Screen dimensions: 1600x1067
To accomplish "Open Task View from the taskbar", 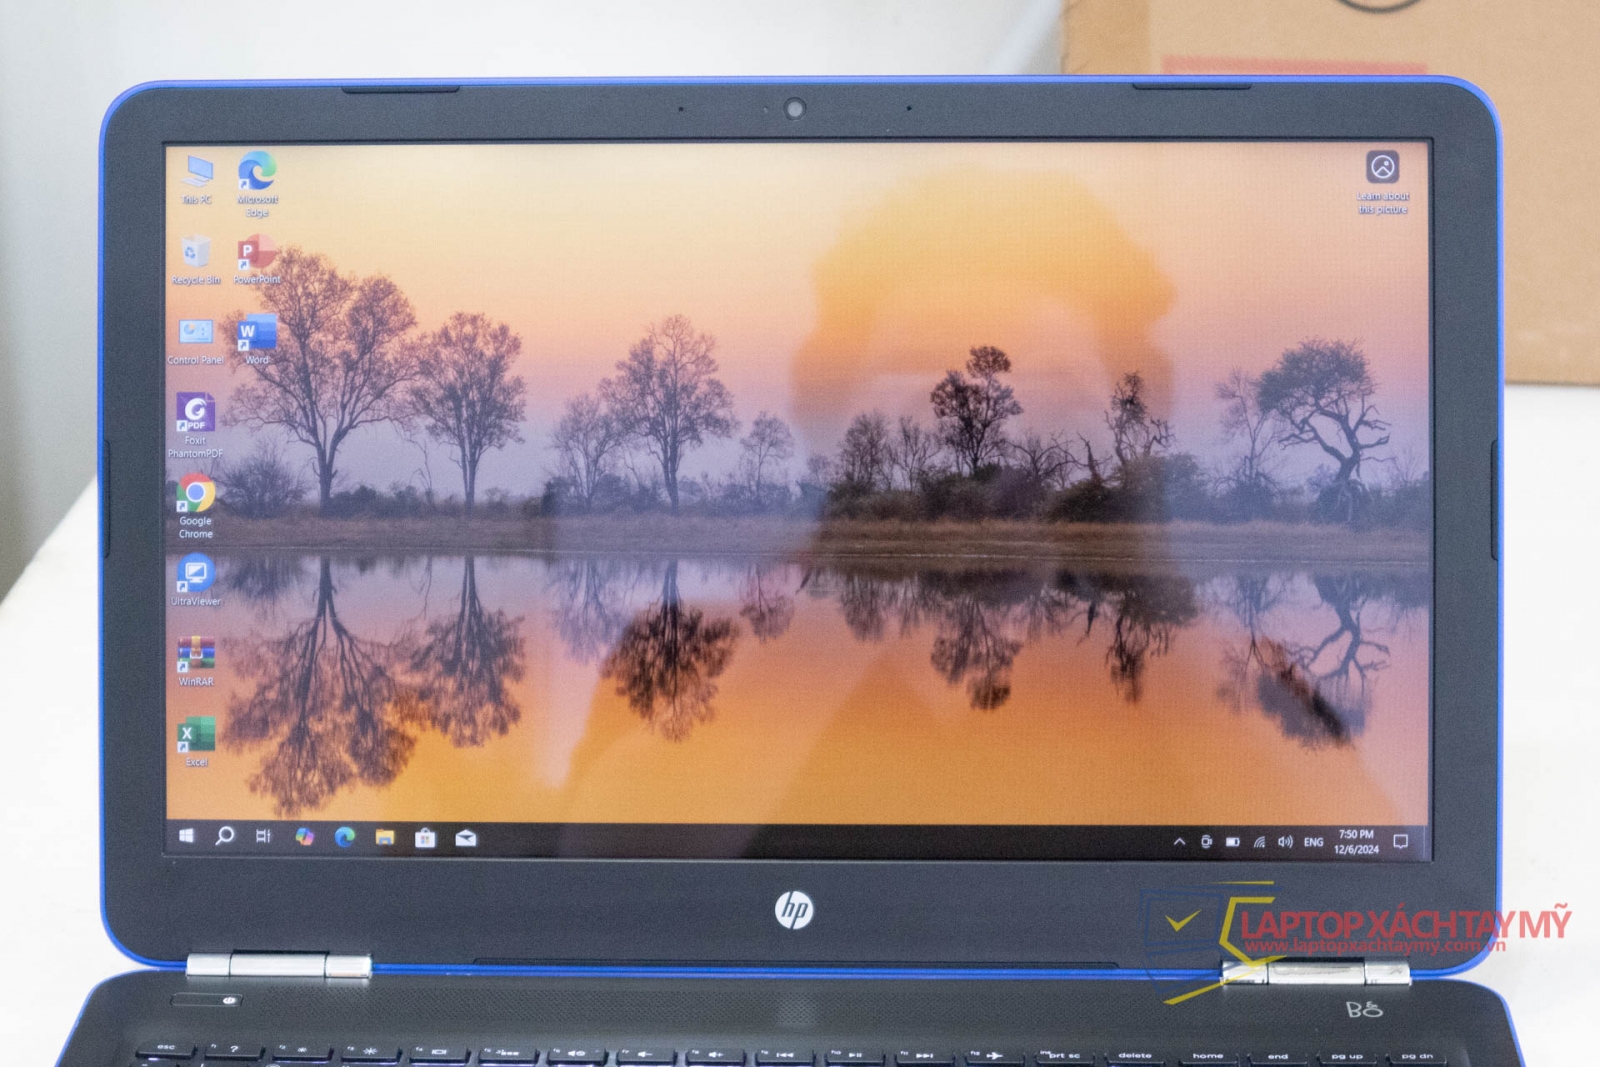I will (x=264, y=836).
